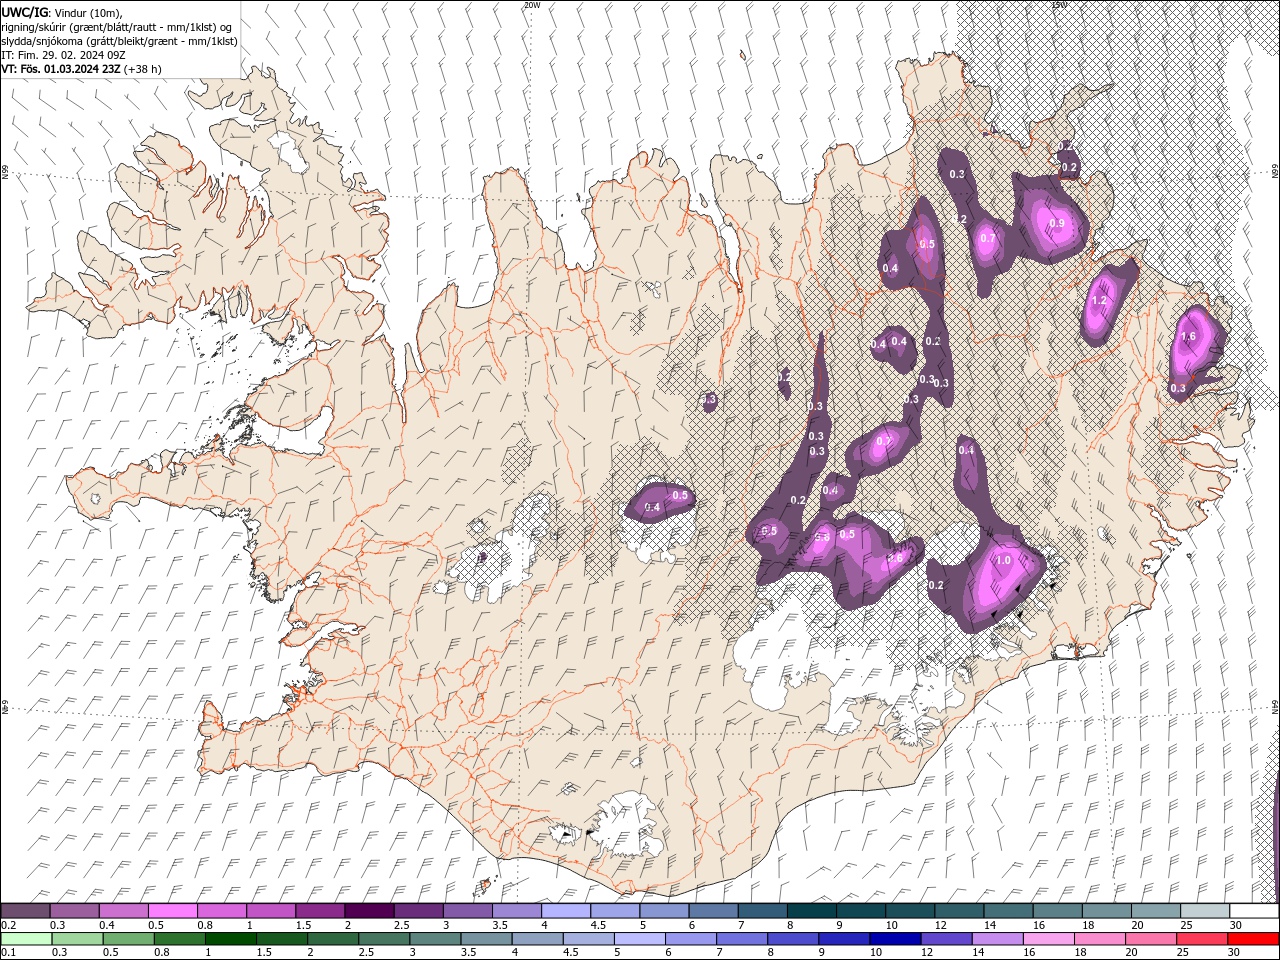1280x960 pixels.
Task: Click the white 30 swatch in upper legend row
Action: (x=1254, y=911)
